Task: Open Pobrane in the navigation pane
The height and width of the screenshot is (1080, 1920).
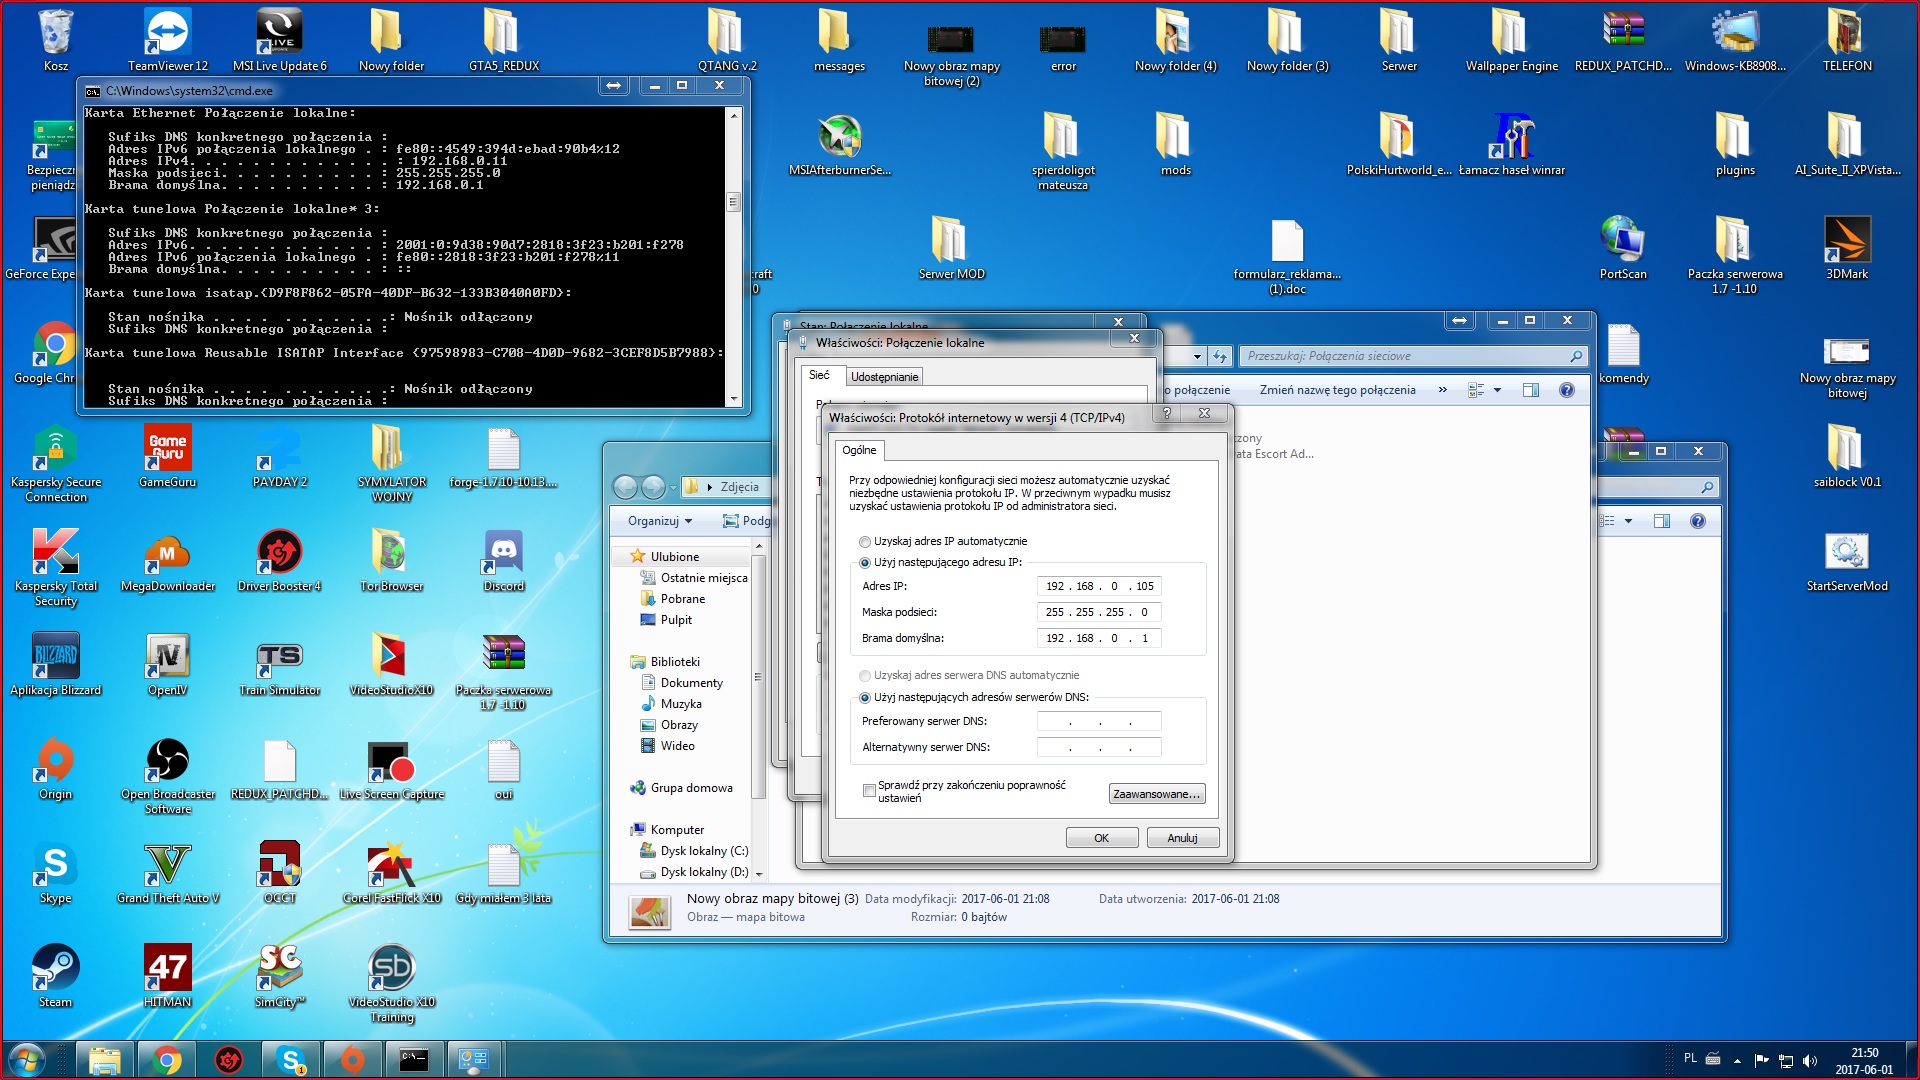Action: [682, 599]
